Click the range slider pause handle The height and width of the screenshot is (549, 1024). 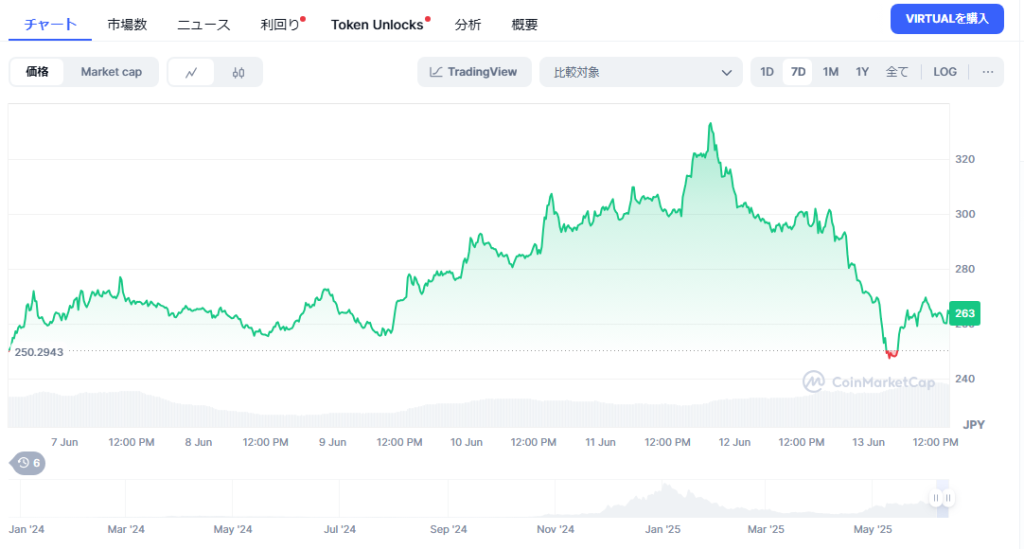coord(941,498)
